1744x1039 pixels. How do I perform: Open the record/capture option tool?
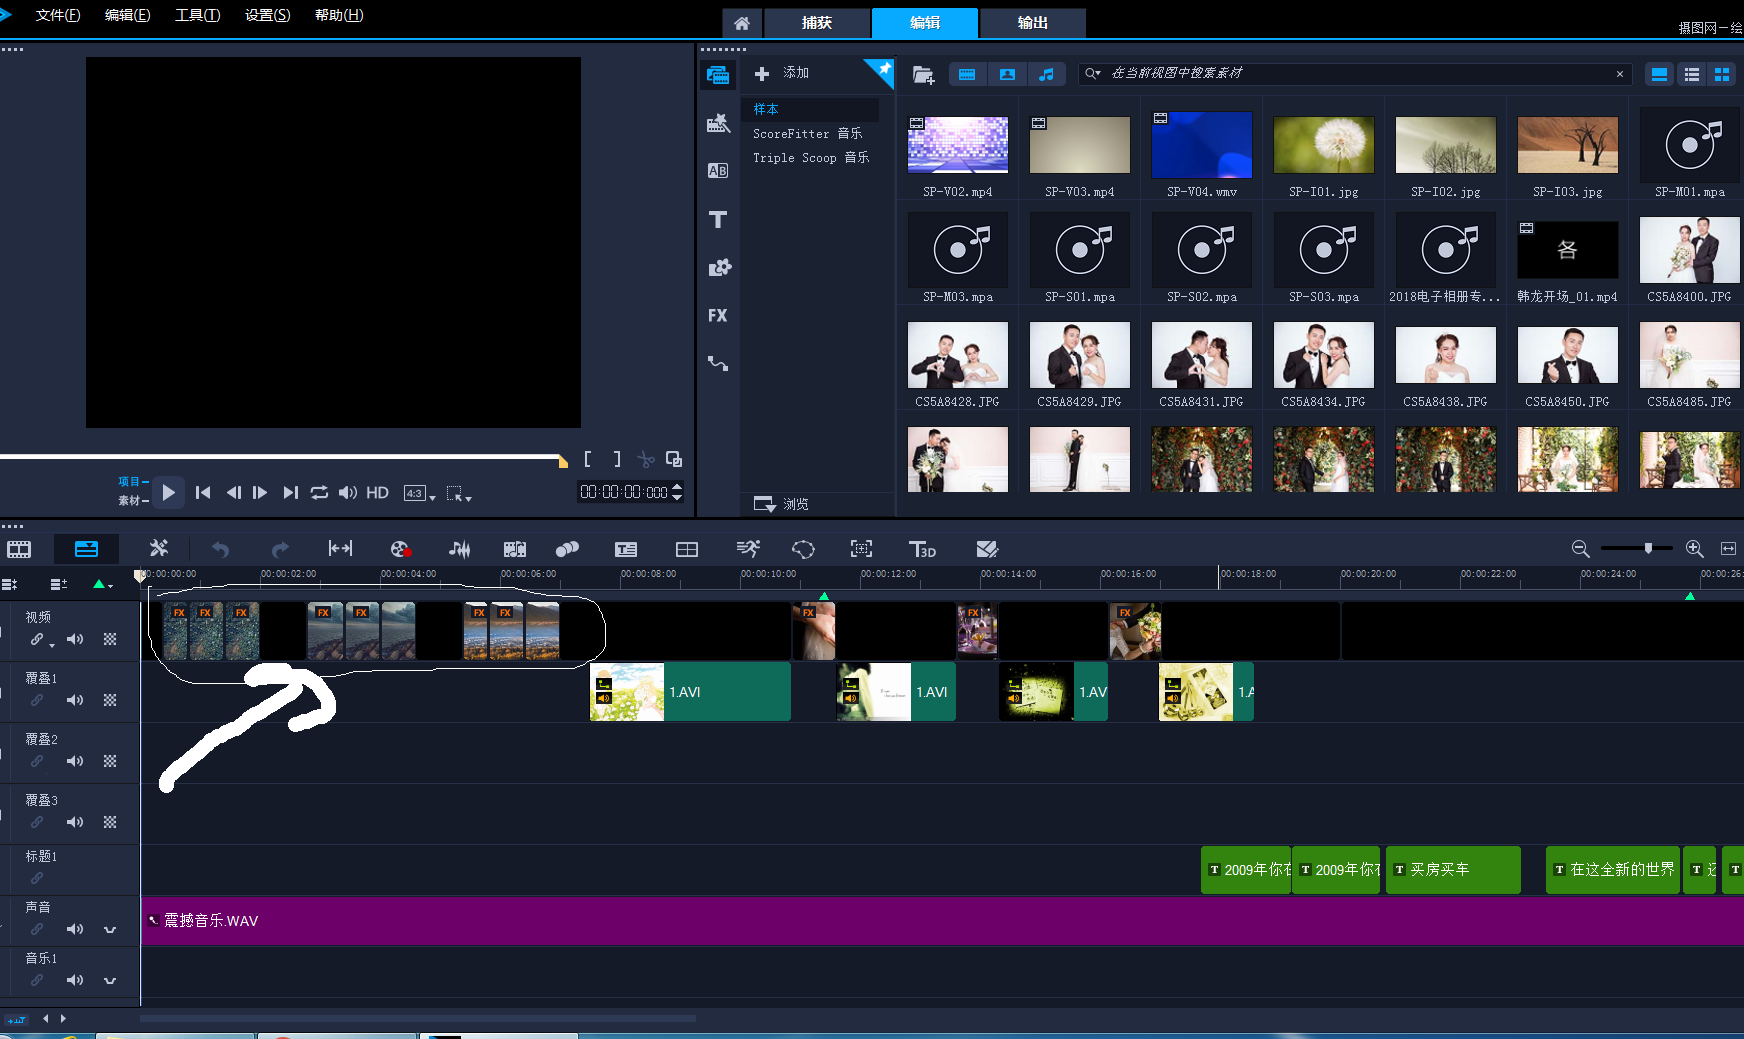pyautogui.click(x=400, y=549)
